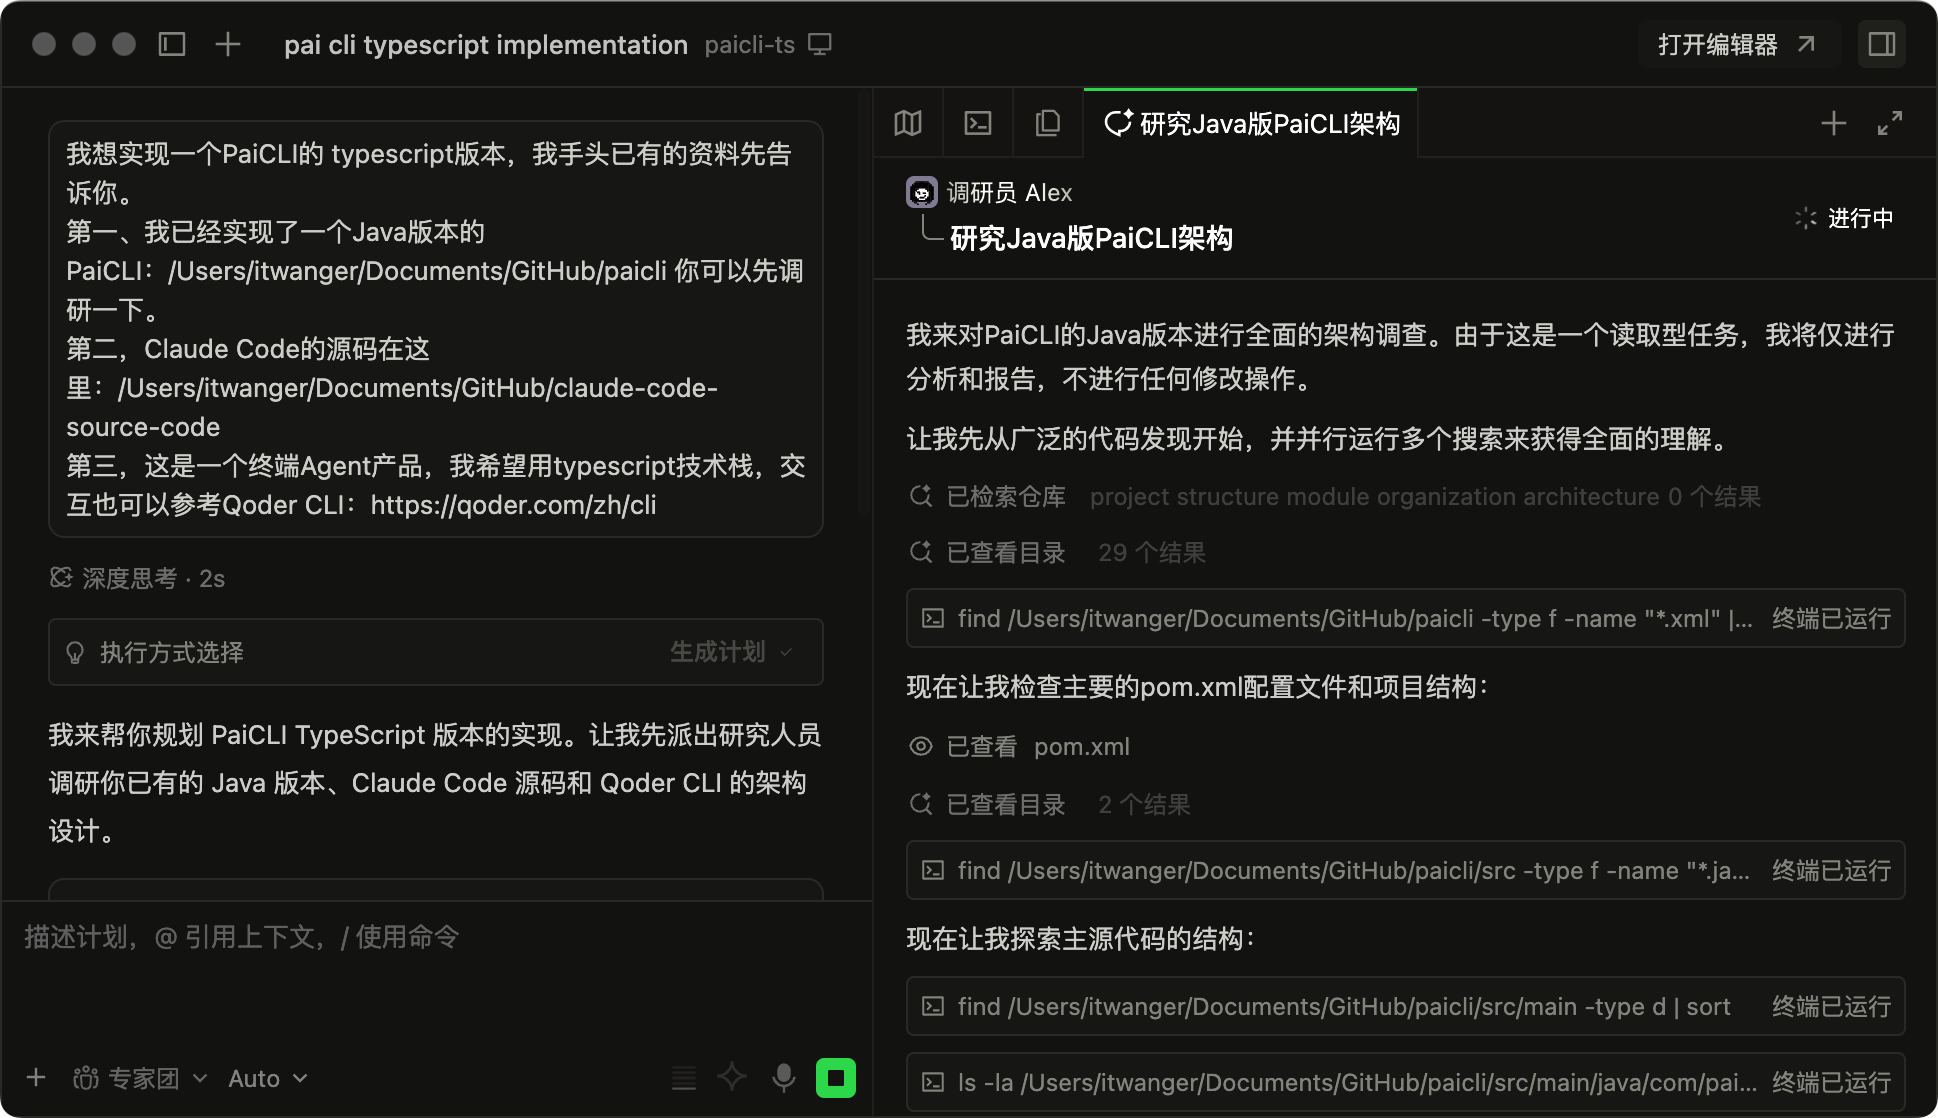This screenshot has width=1938, height=1118.
Task: Toggle the right side panel icon
Action: 1882,44
